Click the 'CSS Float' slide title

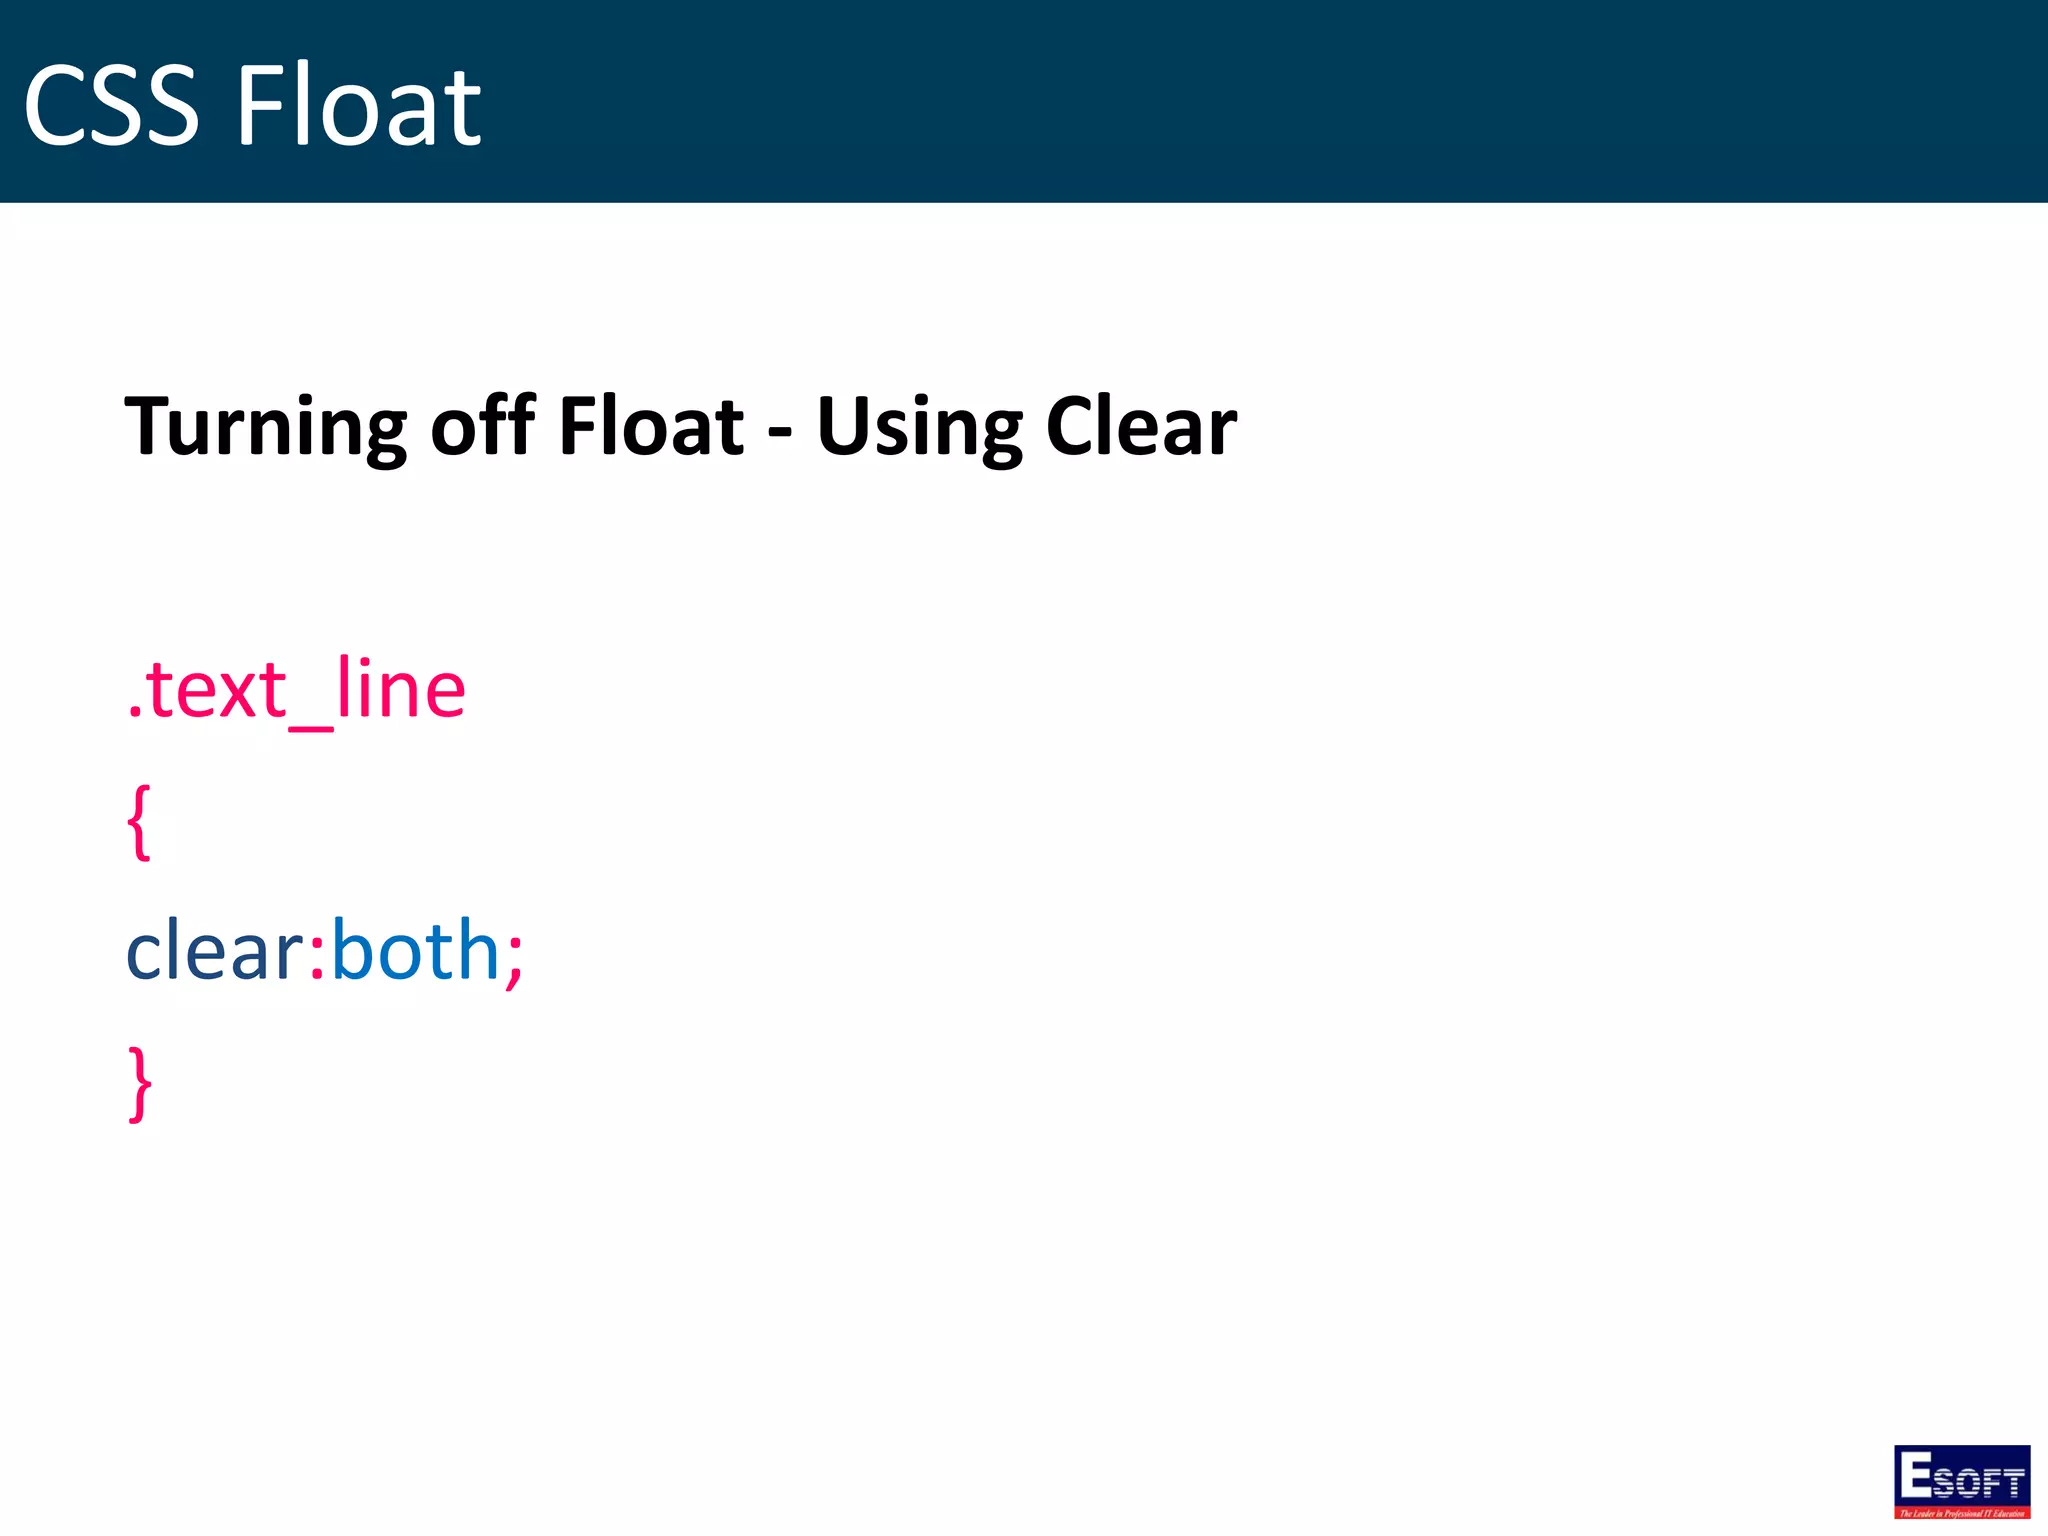click(252, 105)
